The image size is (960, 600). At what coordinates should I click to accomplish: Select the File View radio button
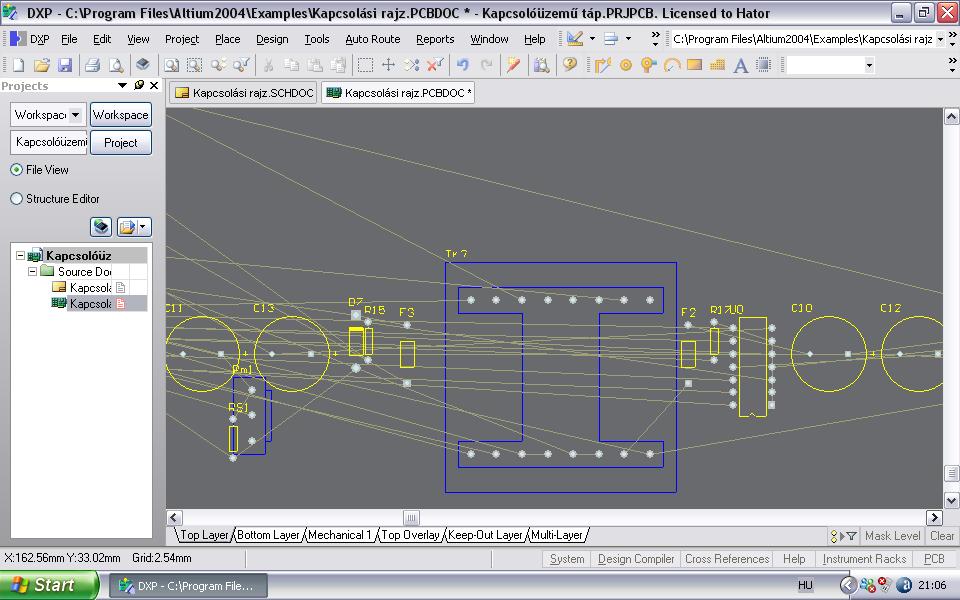[x=17, y=170]
